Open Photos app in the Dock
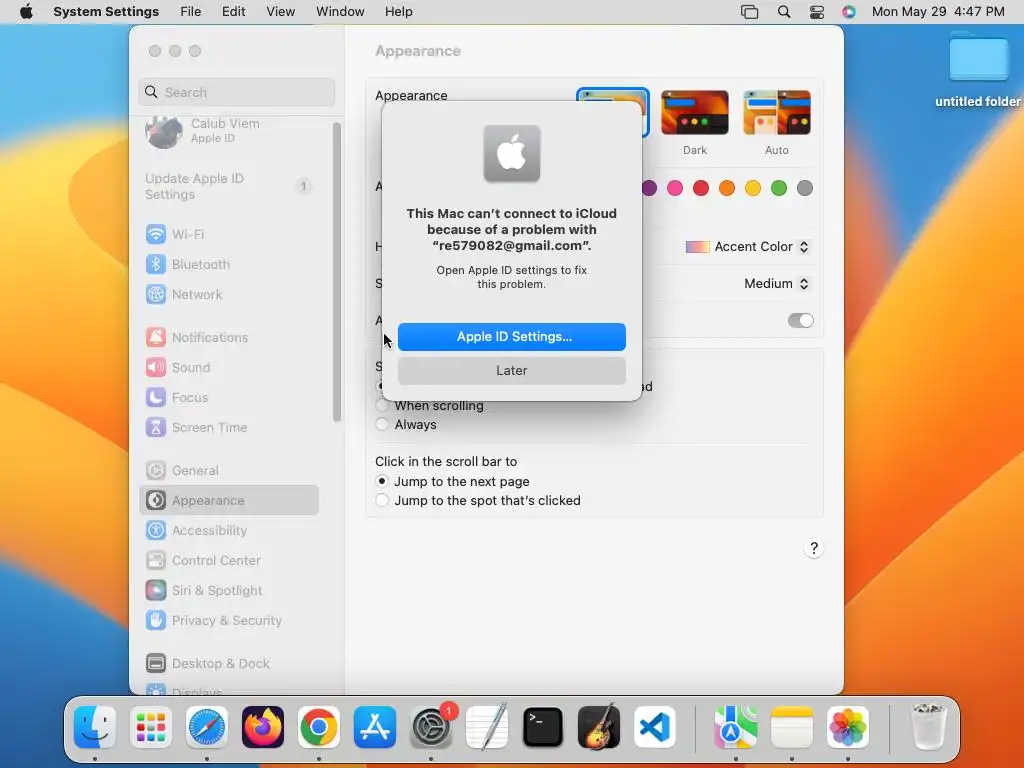This screenshot has width=1024, height=768. (x=848, y=727)
